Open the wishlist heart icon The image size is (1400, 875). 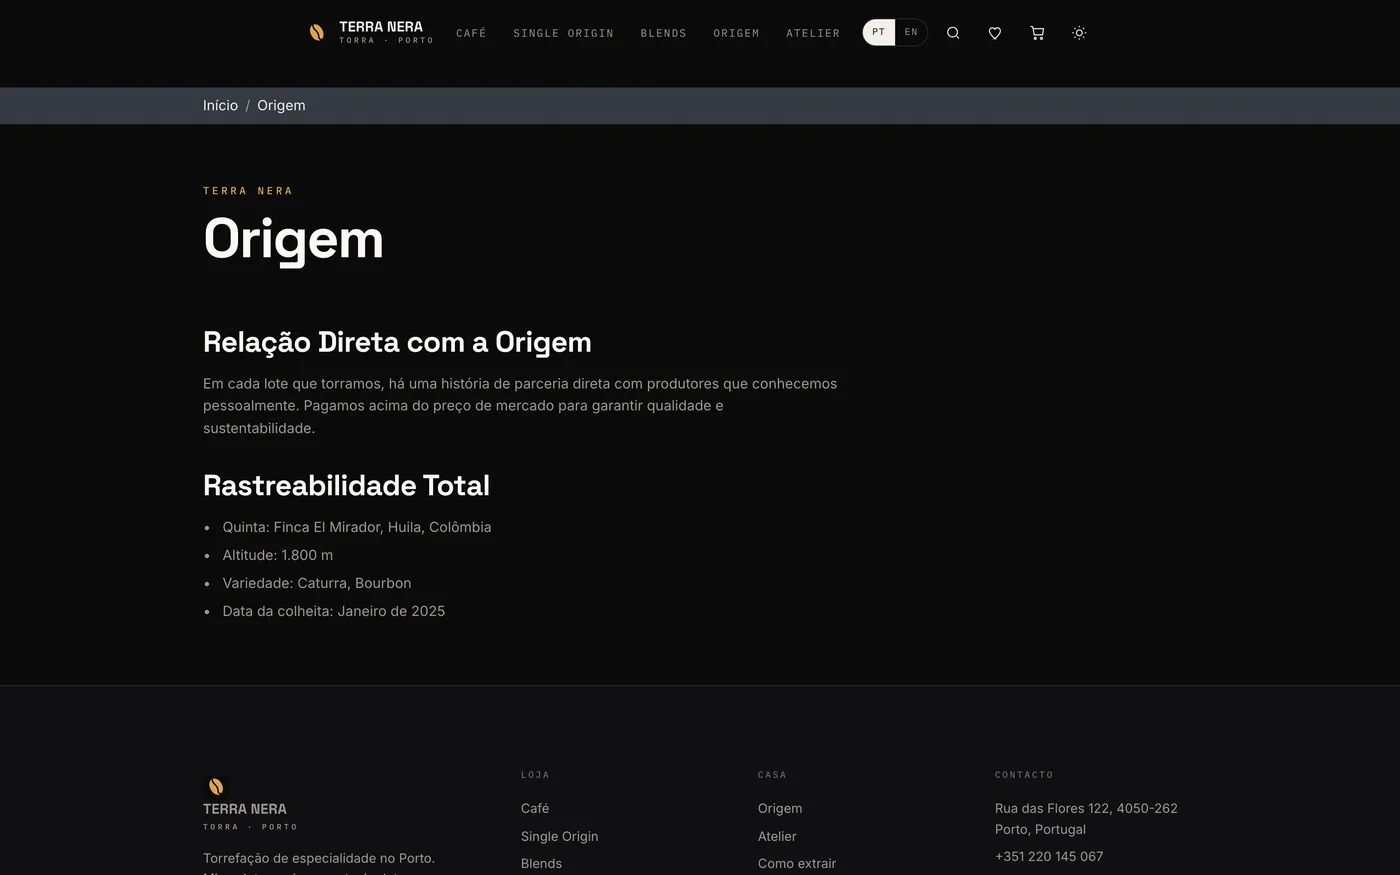click(x=995, y=33)
